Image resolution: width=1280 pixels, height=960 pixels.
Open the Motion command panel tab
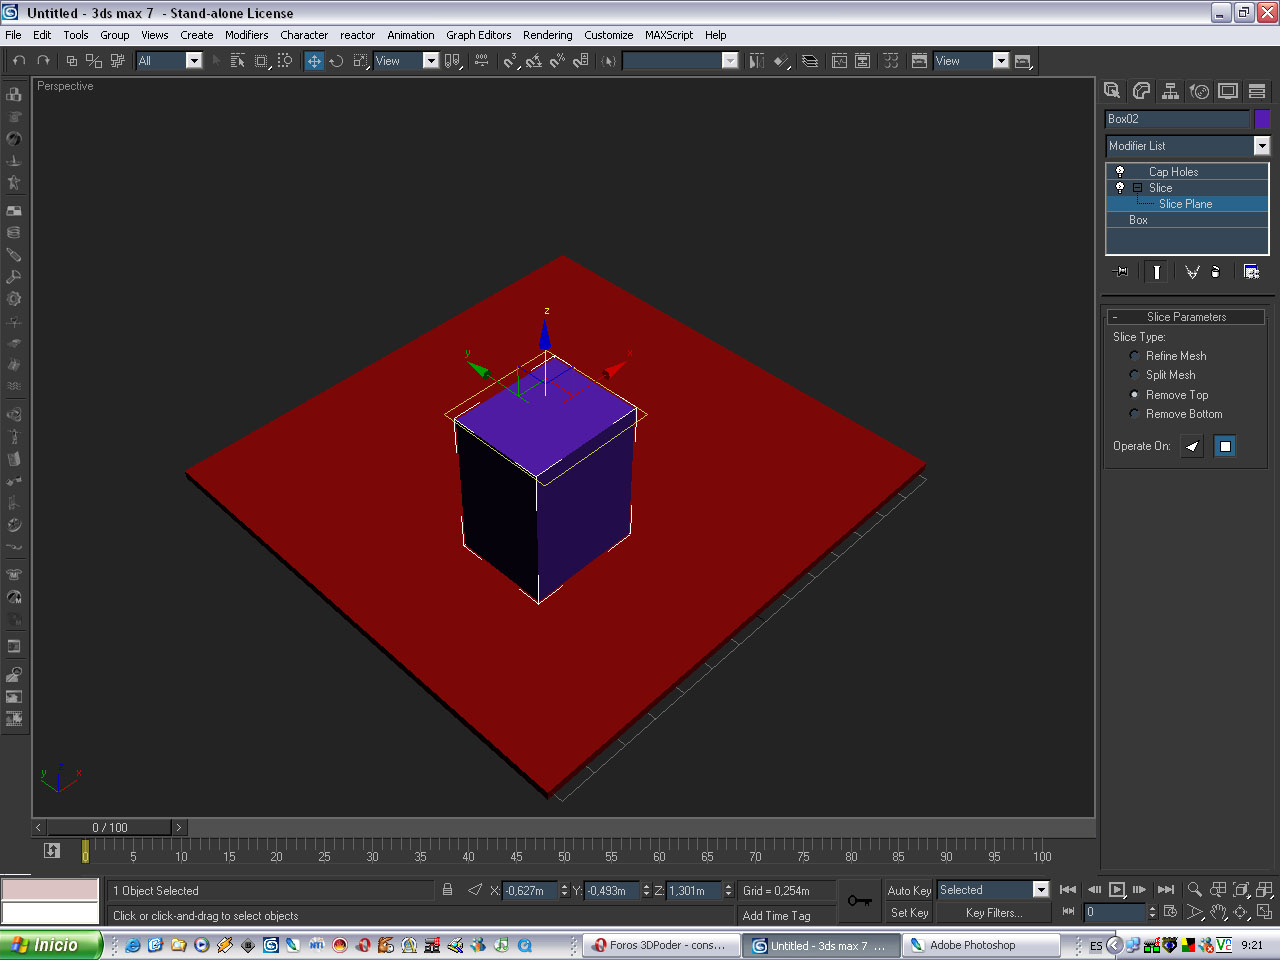(x=1199, y=91)
